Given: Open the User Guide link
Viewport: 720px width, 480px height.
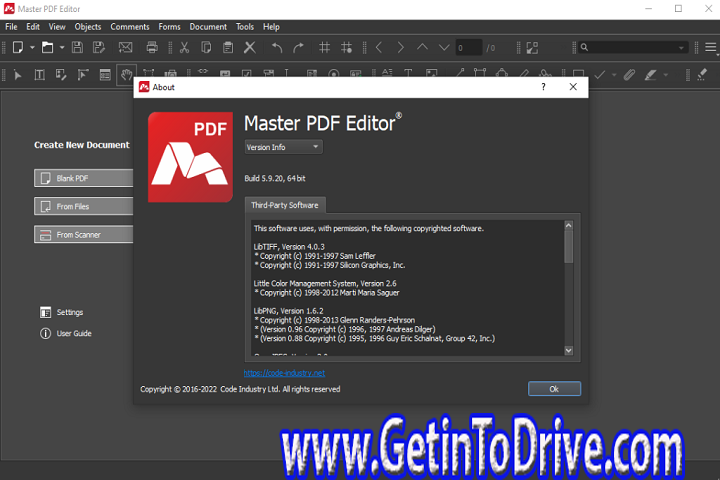Looking at the screenshot, I should pos(66,333).
